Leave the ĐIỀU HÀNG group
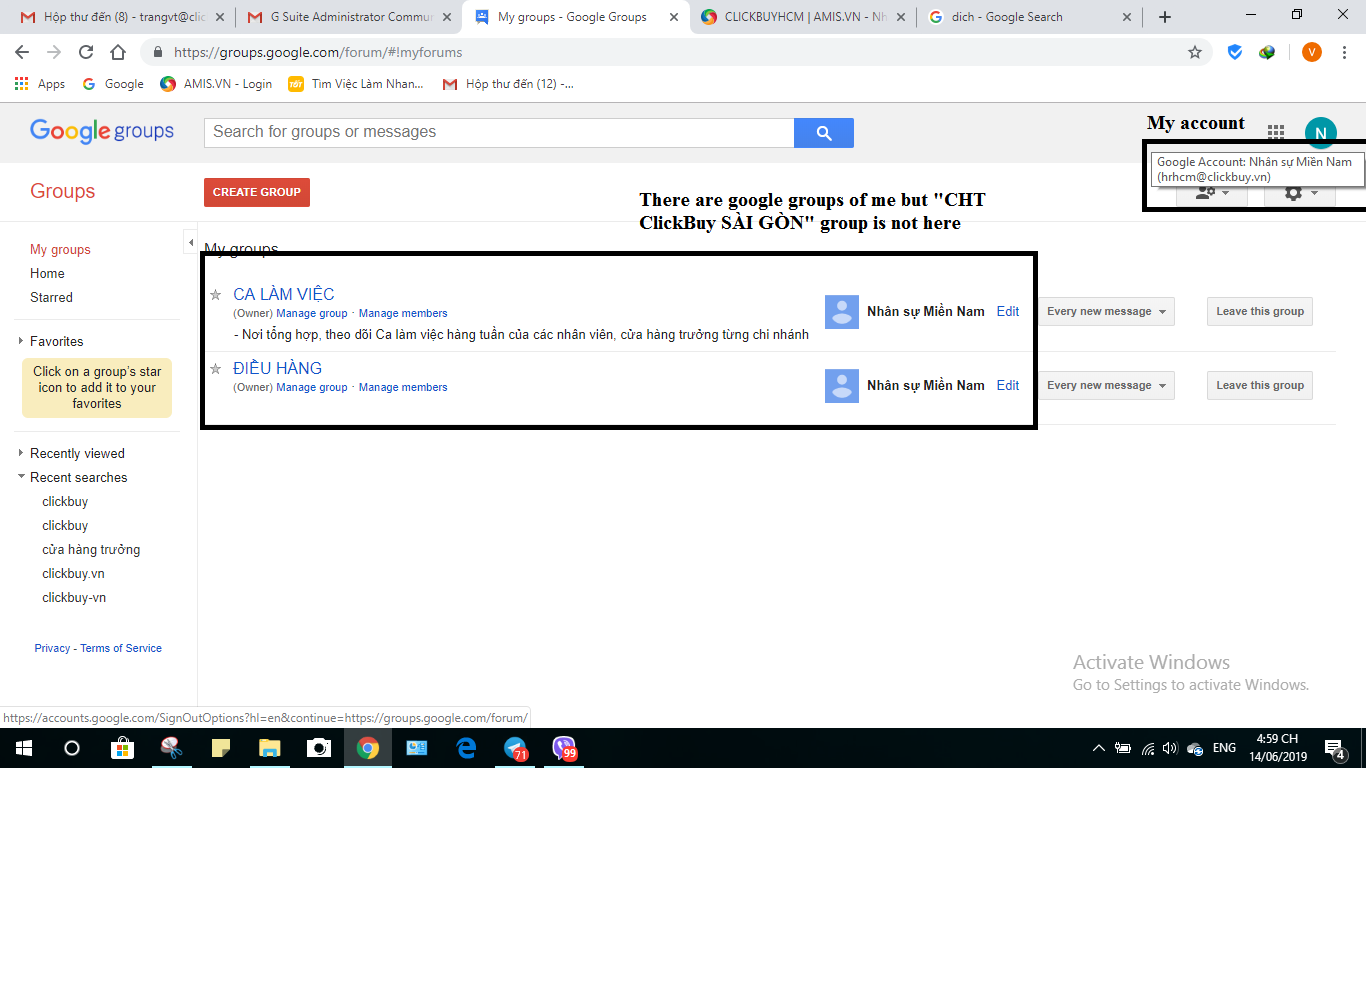 [x=1260, y=386]
